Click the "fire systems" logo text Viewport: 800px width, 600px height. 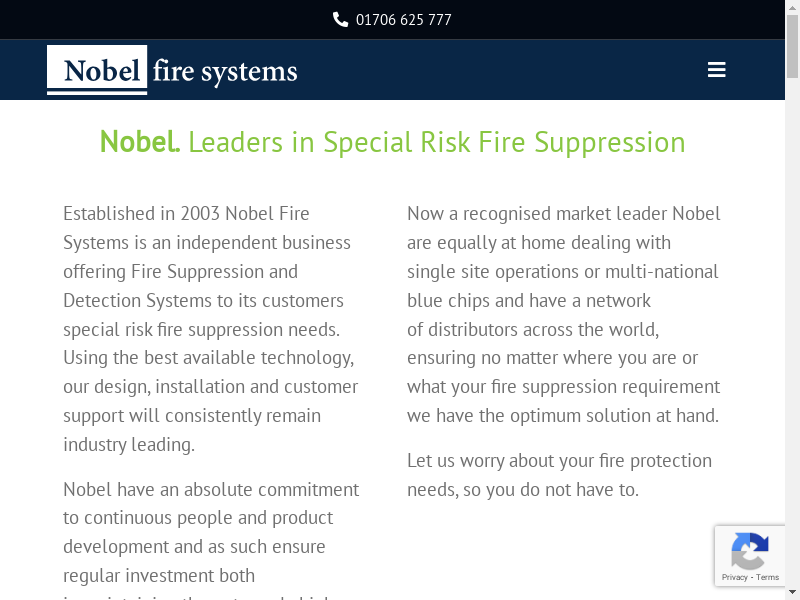pos(225,72)
